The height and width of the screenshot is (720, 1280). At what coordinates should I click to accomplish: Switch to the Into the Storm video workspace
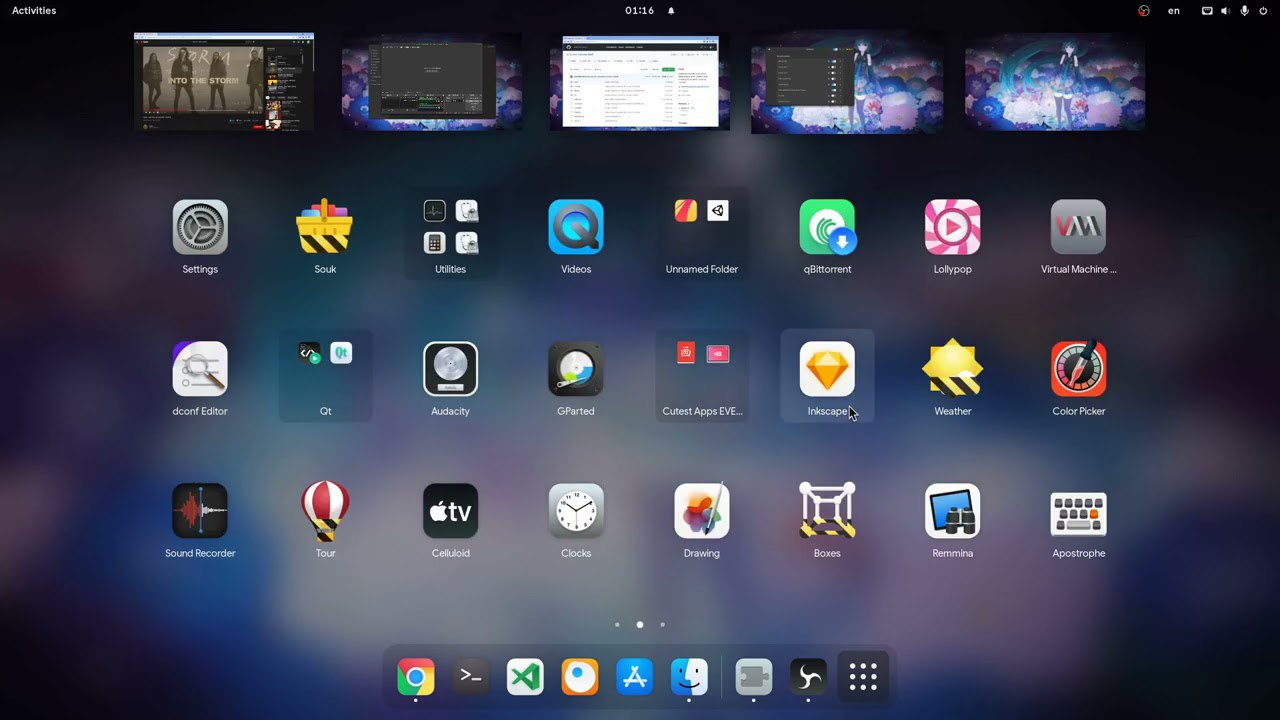click(x=224, y=82)
